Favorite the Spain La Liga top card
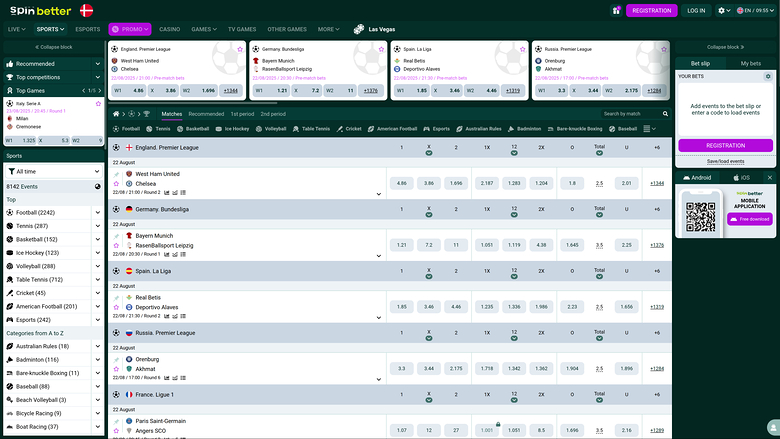 coord(522,49)
